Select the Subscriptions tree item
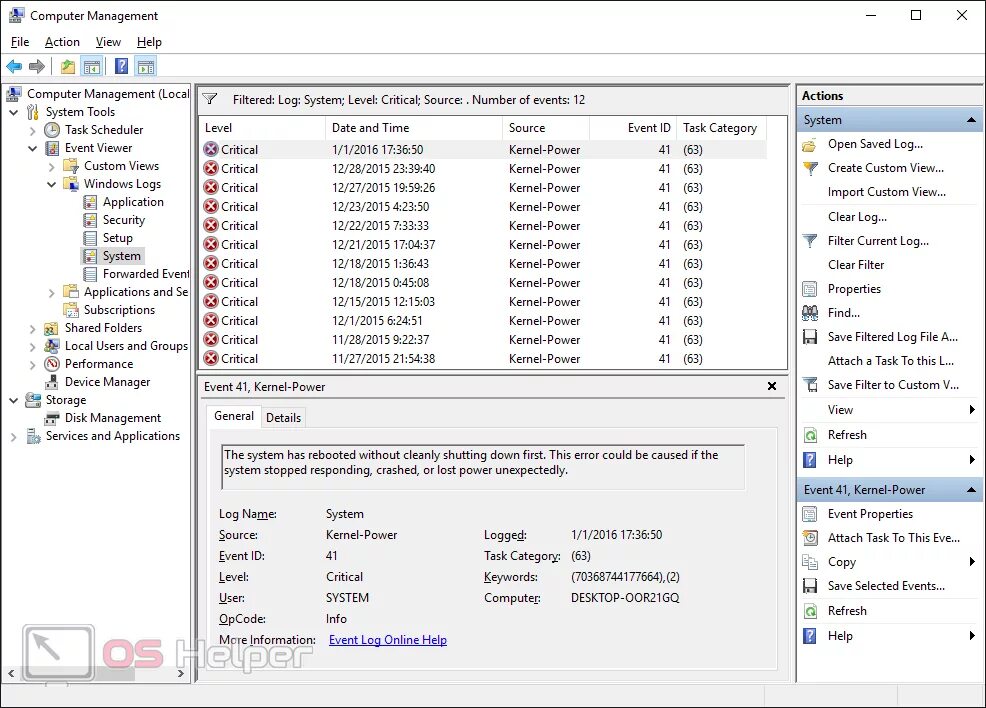Viewport: 986px width, 708px height. tap(119, 310)
